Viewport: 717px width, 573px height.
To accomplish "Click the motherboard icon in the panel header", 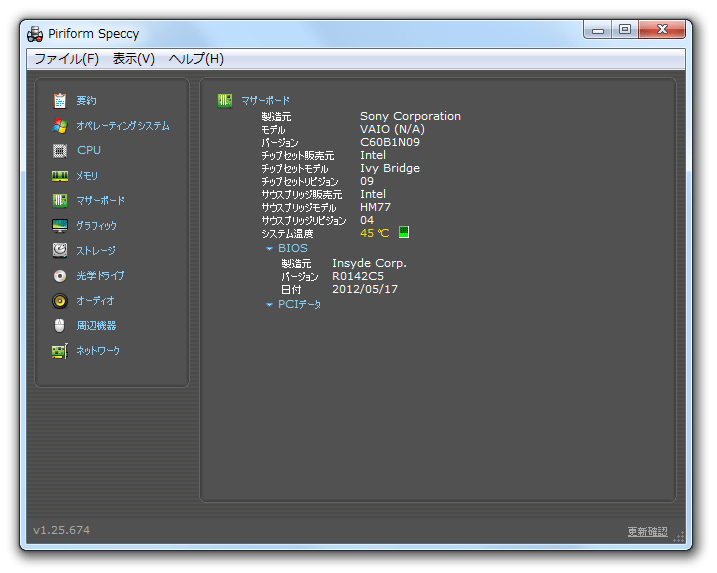I will (225, 100).
